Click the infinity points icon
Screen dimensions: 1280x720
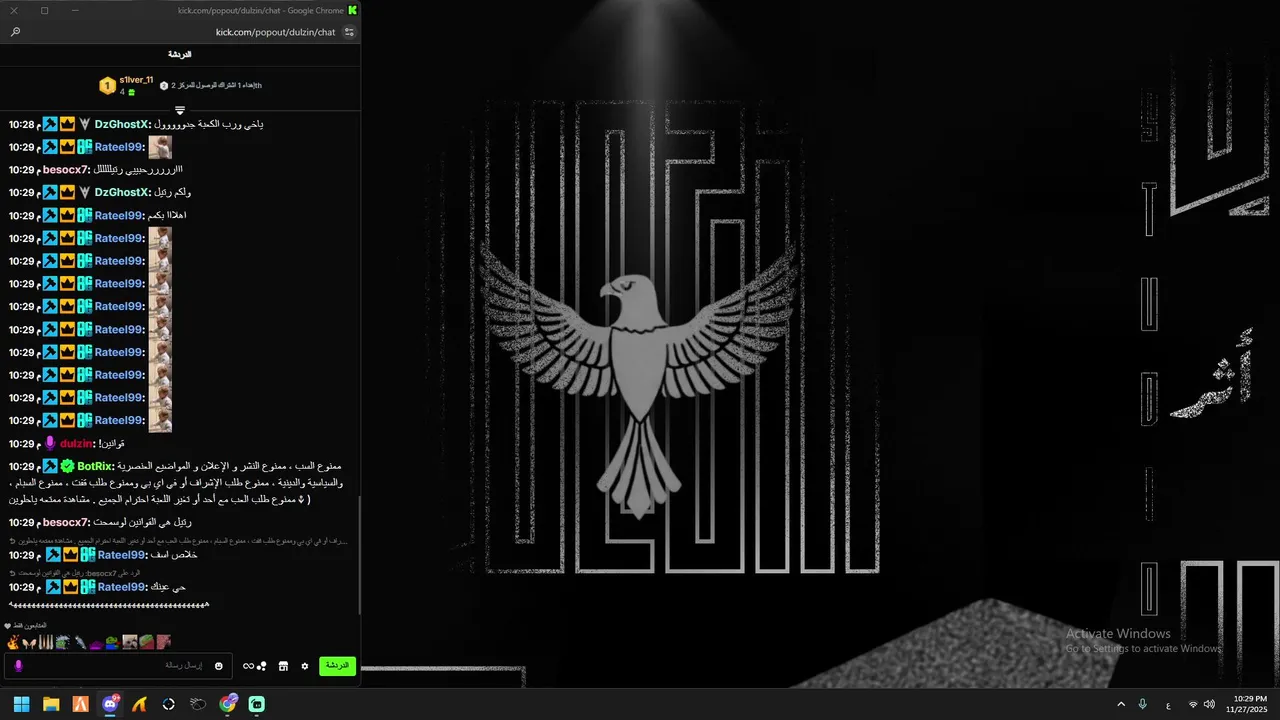(x=248, y=666)
